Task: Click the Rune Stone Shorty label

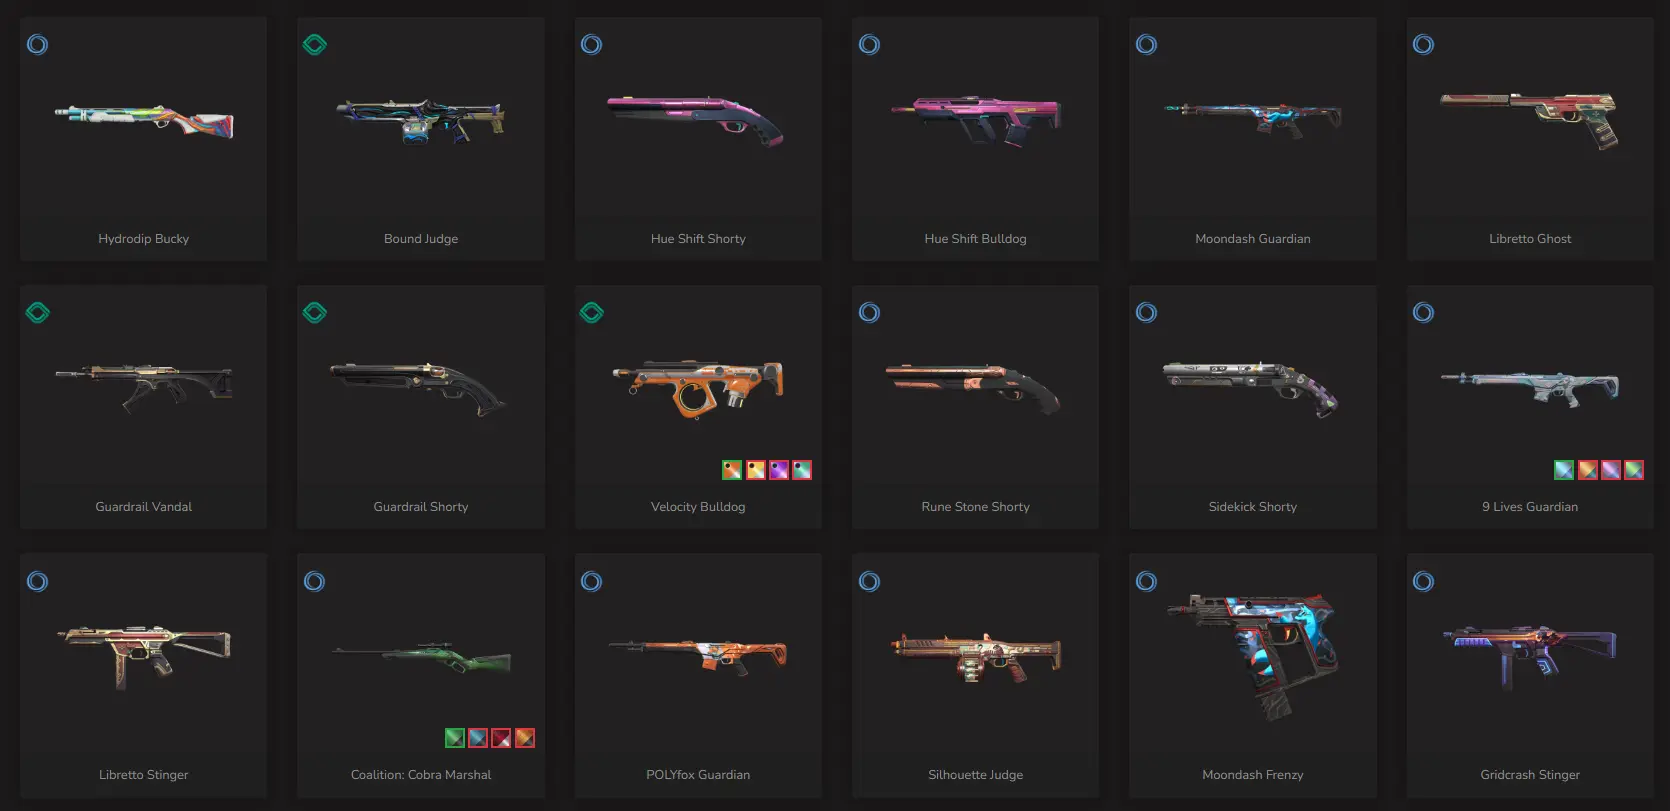Action: [x=976, y=507]
